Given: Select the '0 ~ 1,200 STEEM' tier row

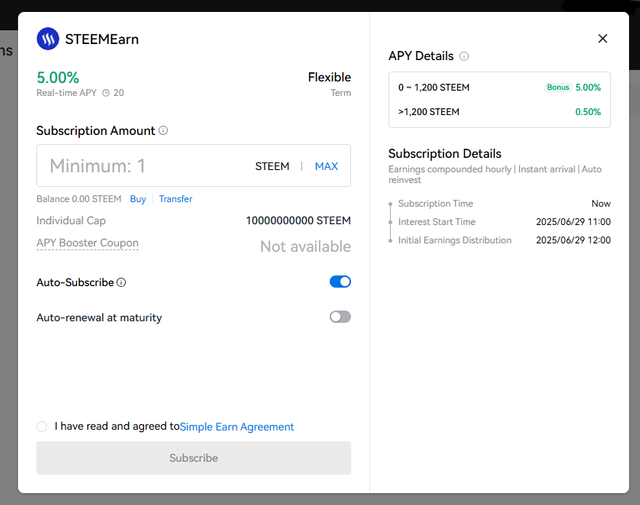Looking at the screenshot, I should point(499,87).
